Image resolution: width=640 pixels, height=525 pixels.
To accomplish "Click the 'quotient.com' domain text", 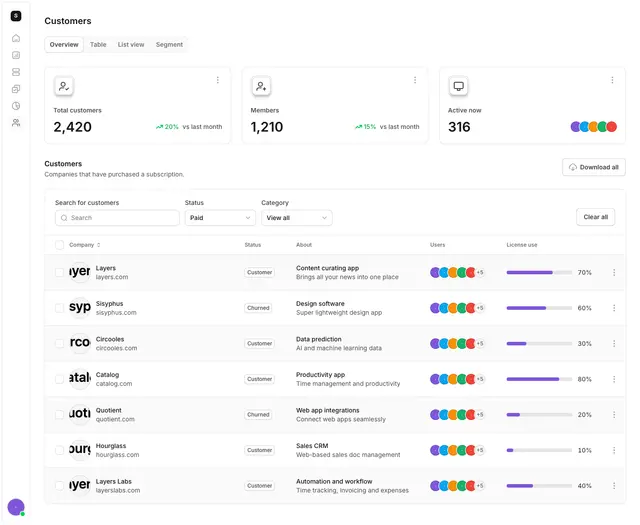I will (115, 419).
